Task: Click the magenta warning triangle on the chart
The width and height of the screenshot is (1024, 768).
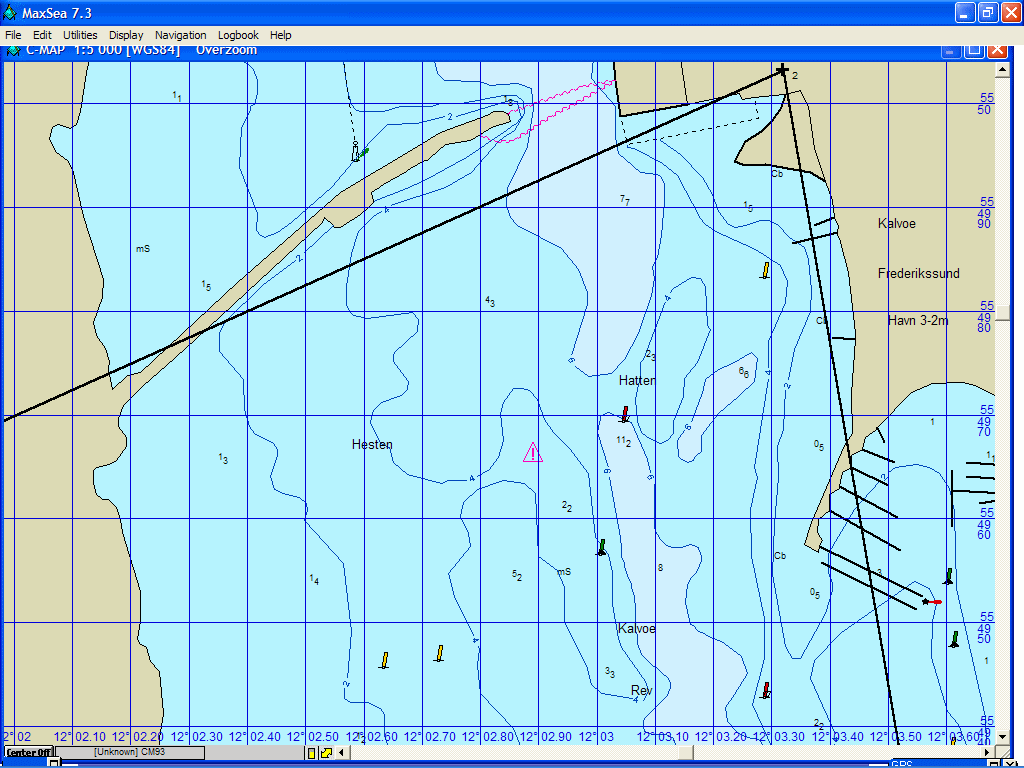Action: coord(533,453)
